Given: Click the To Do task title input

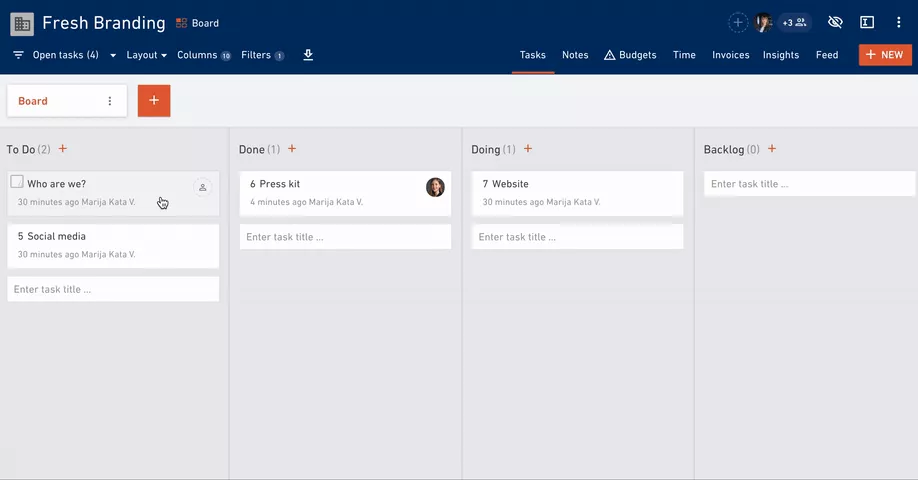Looking at the screenshot, I should point(113,289).
